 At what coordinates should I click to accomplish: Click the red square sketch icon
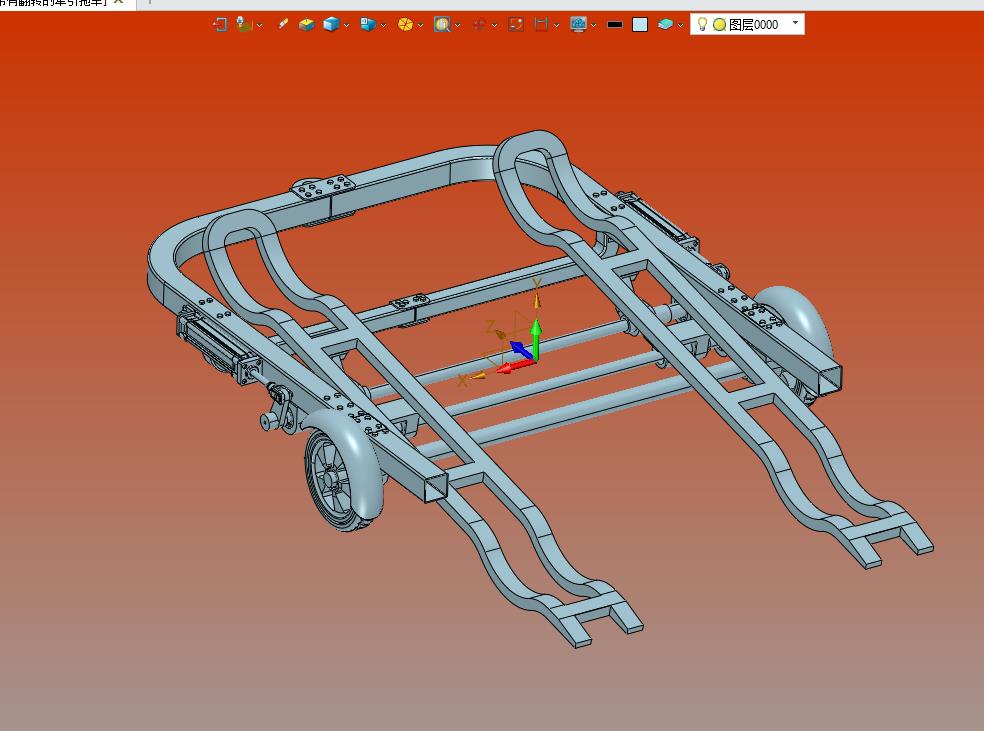coord(516,24)
